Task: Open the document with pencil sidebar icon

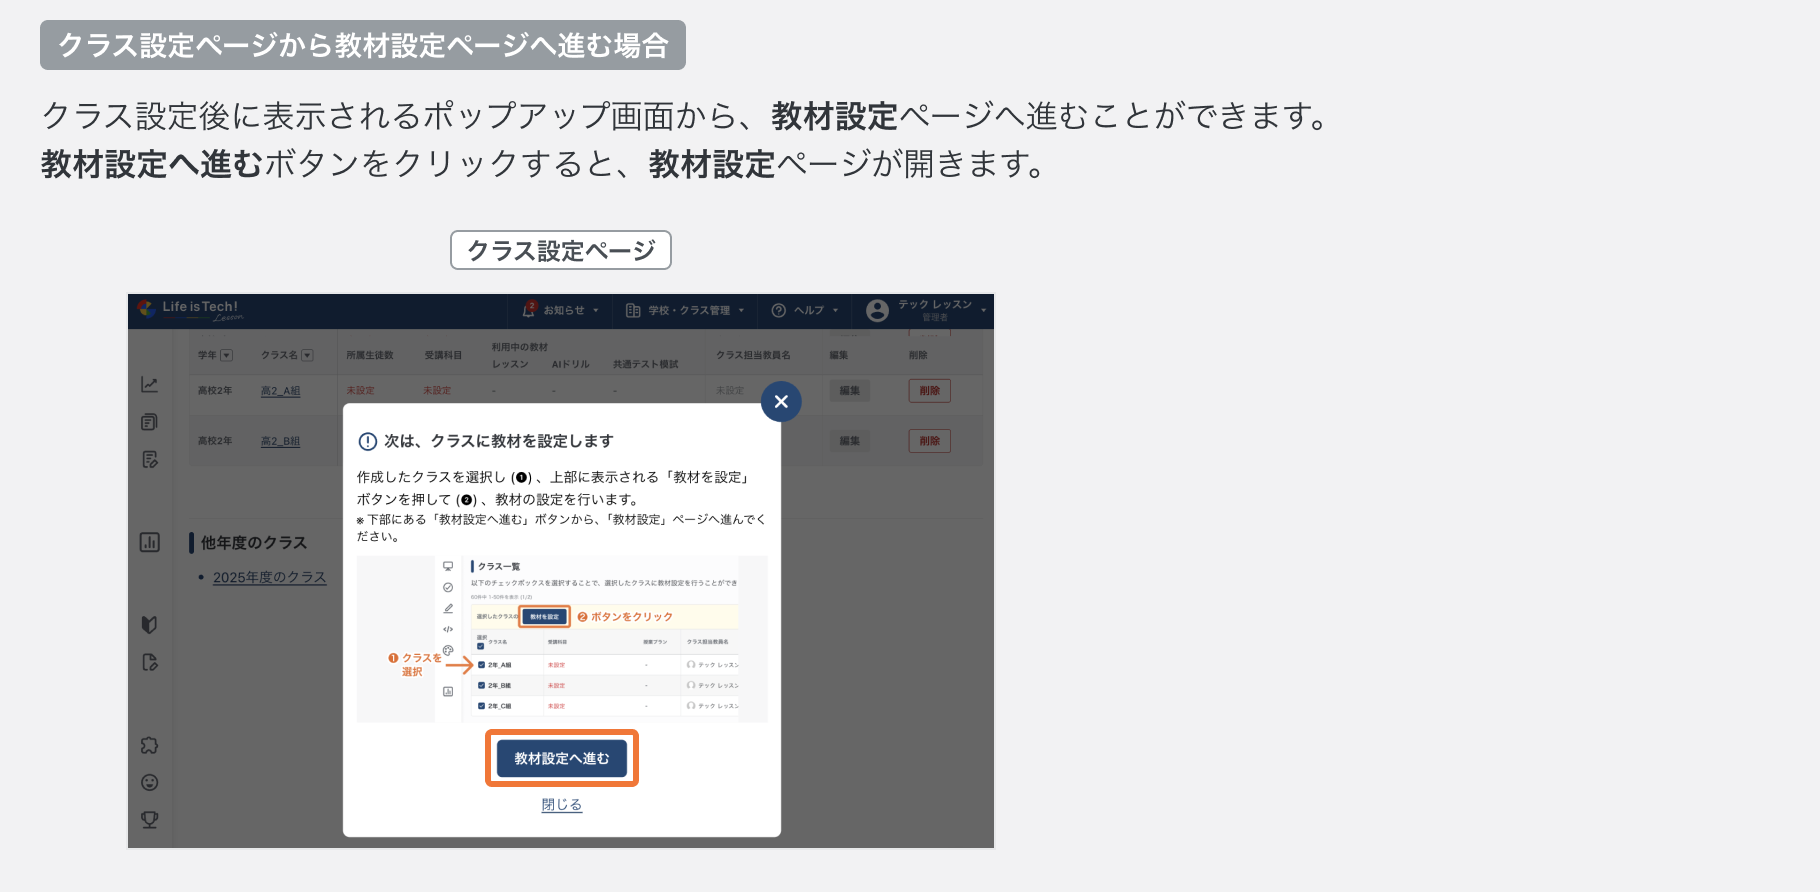Action: click(x=150, y=460)
